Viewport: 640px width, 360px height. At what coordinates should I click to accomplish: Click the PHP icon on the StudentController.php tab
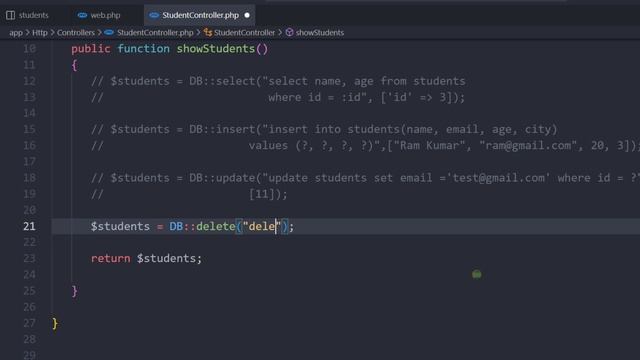coord(154,15)
